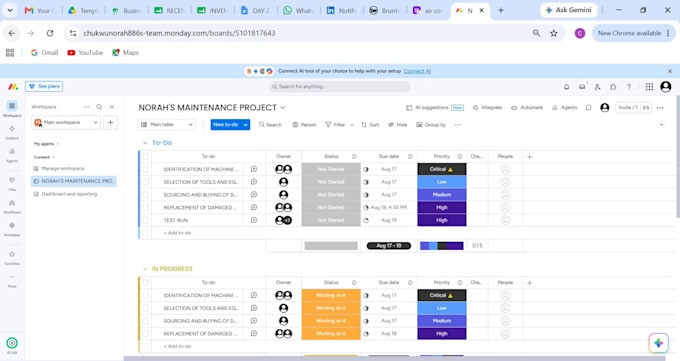Open the New to-do dropdown arrow
This screenshot has height=361, width=680.
(x=245, y=125)
